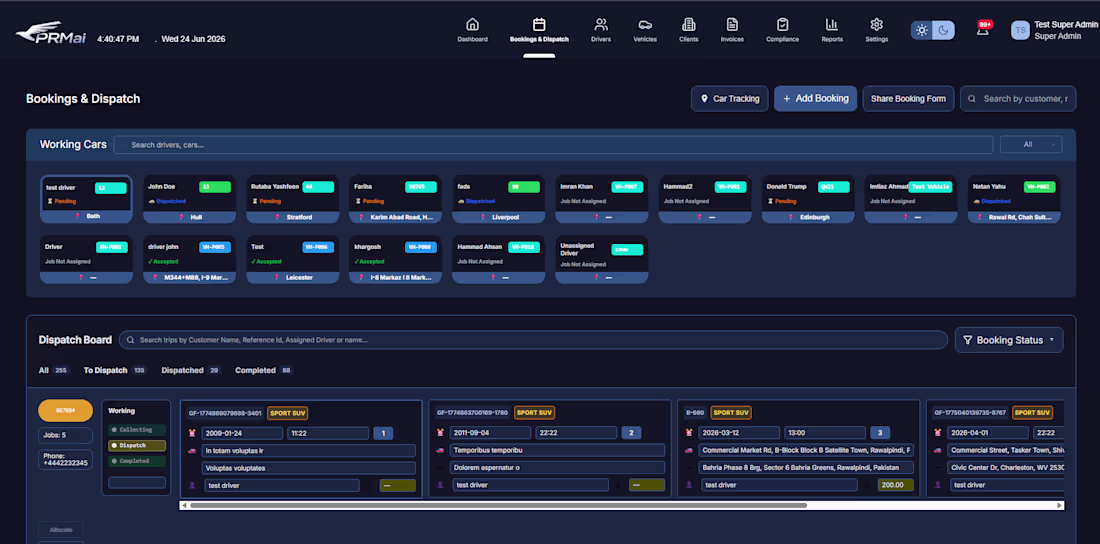Click date field 2009-01-24
The width and height of the screenshot is (1100, 544).
coord(242,433)
